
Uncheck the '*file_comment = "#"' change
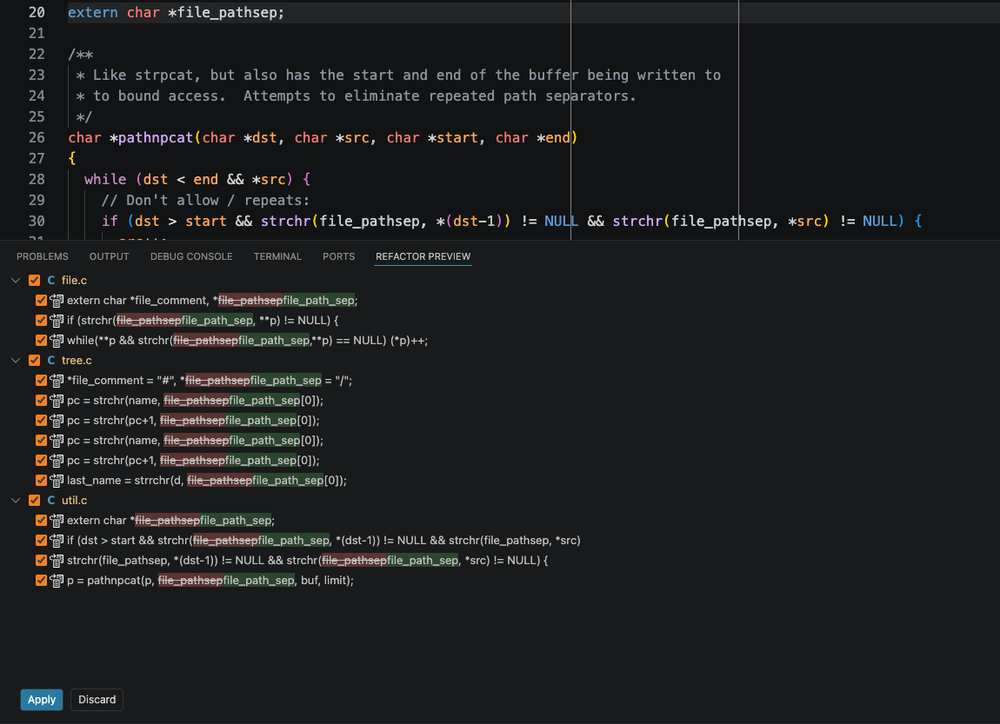41,380
